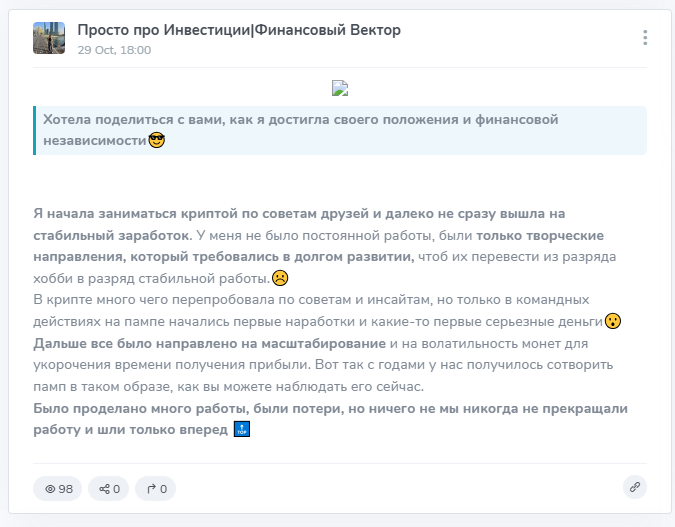The height and width of the screenshot is (527, 675).
Task: Open channel Просто про Инвестиции|Финансовый Вектор
Action: pos(239,30)
